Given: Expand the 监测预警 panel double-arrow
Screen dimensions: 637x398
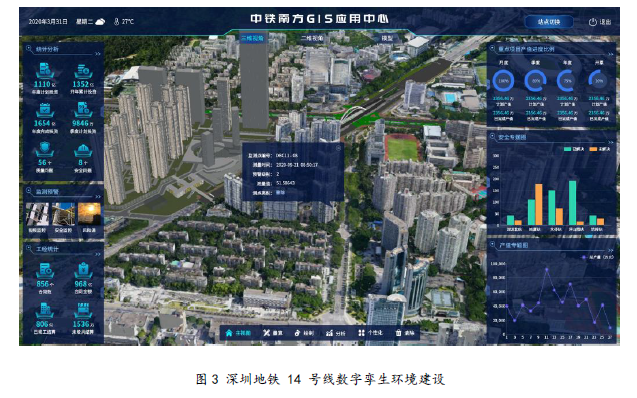Looking at the screenshot, I should [98, 197].
